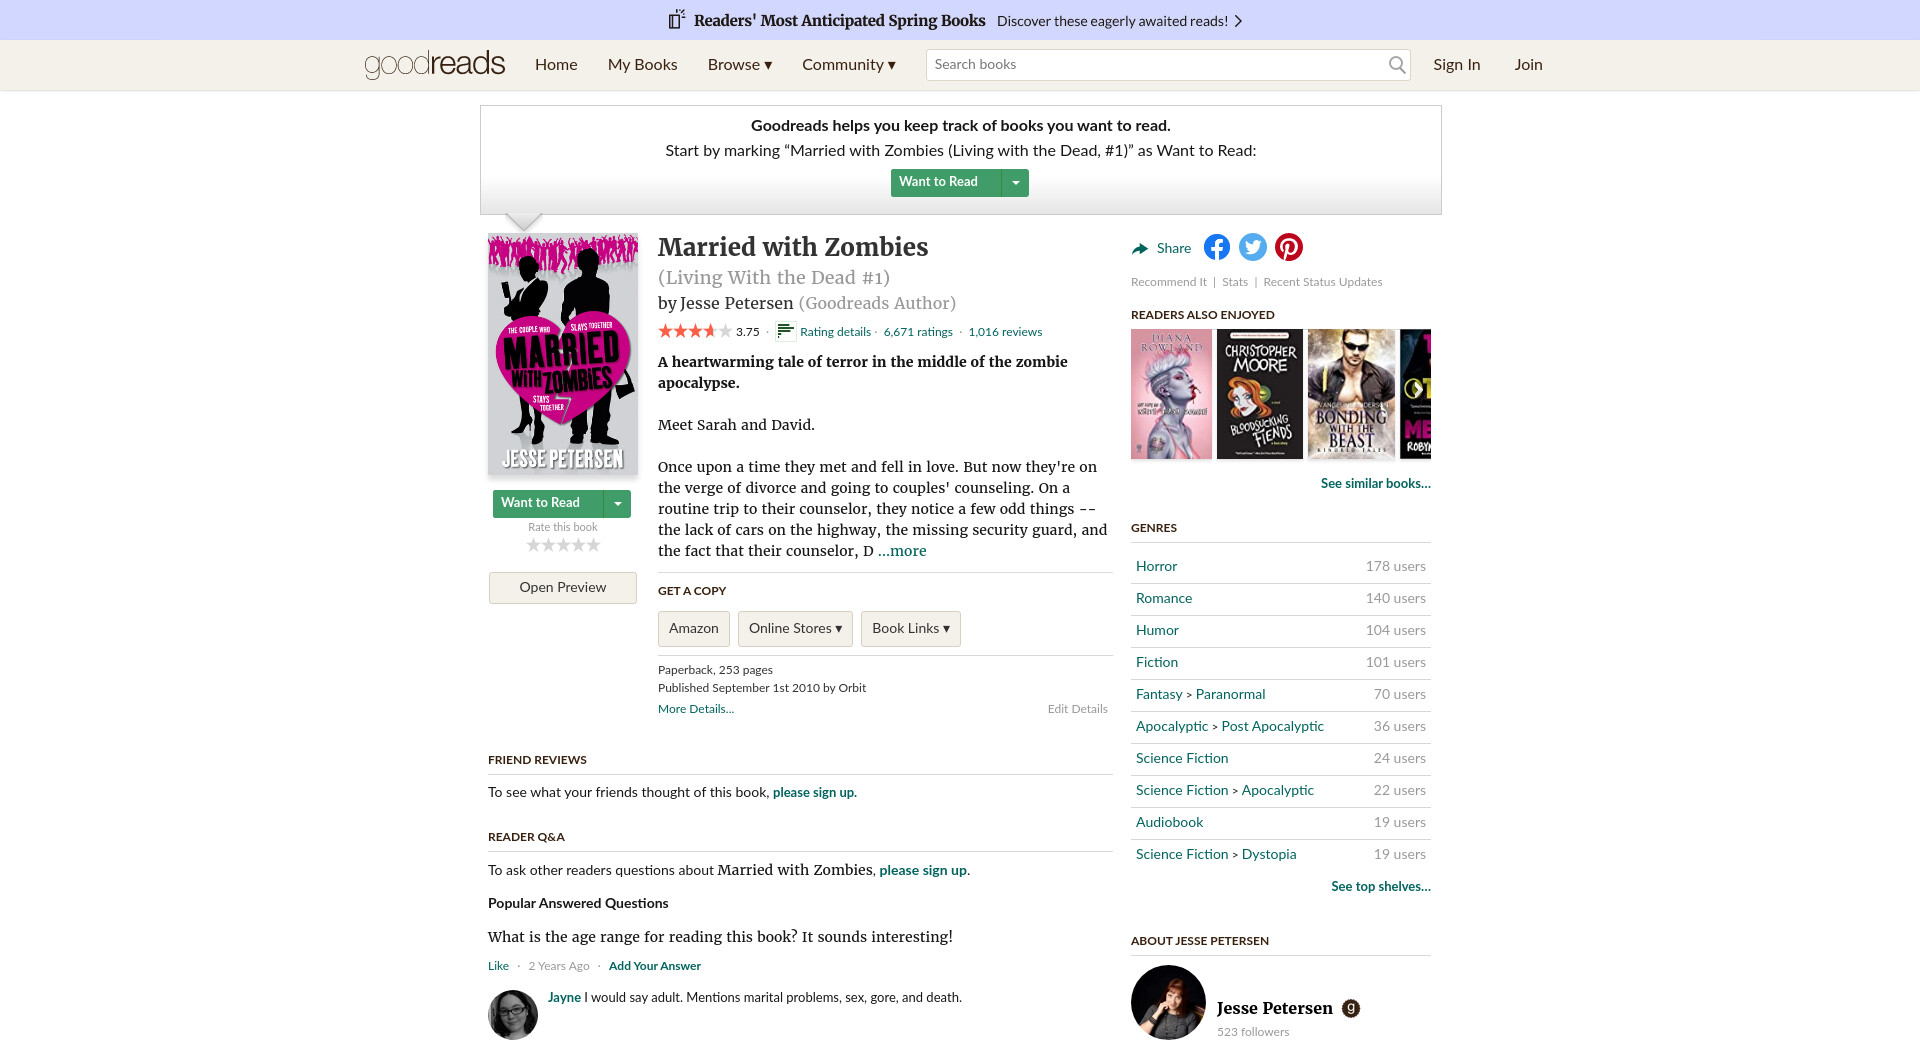Share book on Twitter icon

(1252, 247)
